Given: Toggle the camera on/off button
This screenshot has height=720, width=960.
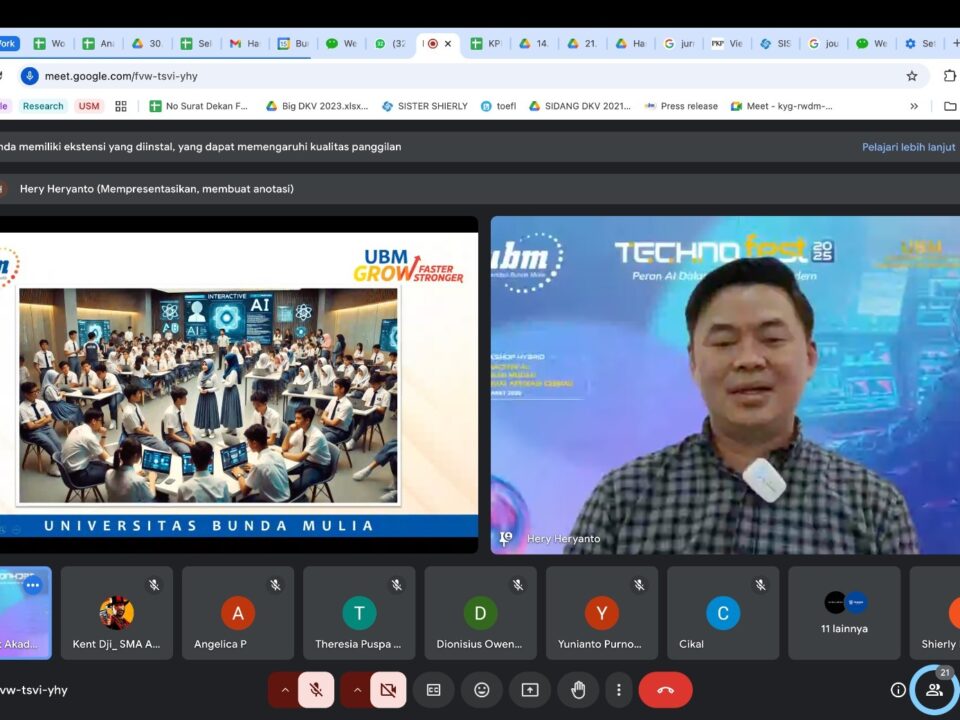Looking at the screenshot, I should (388, 690).
